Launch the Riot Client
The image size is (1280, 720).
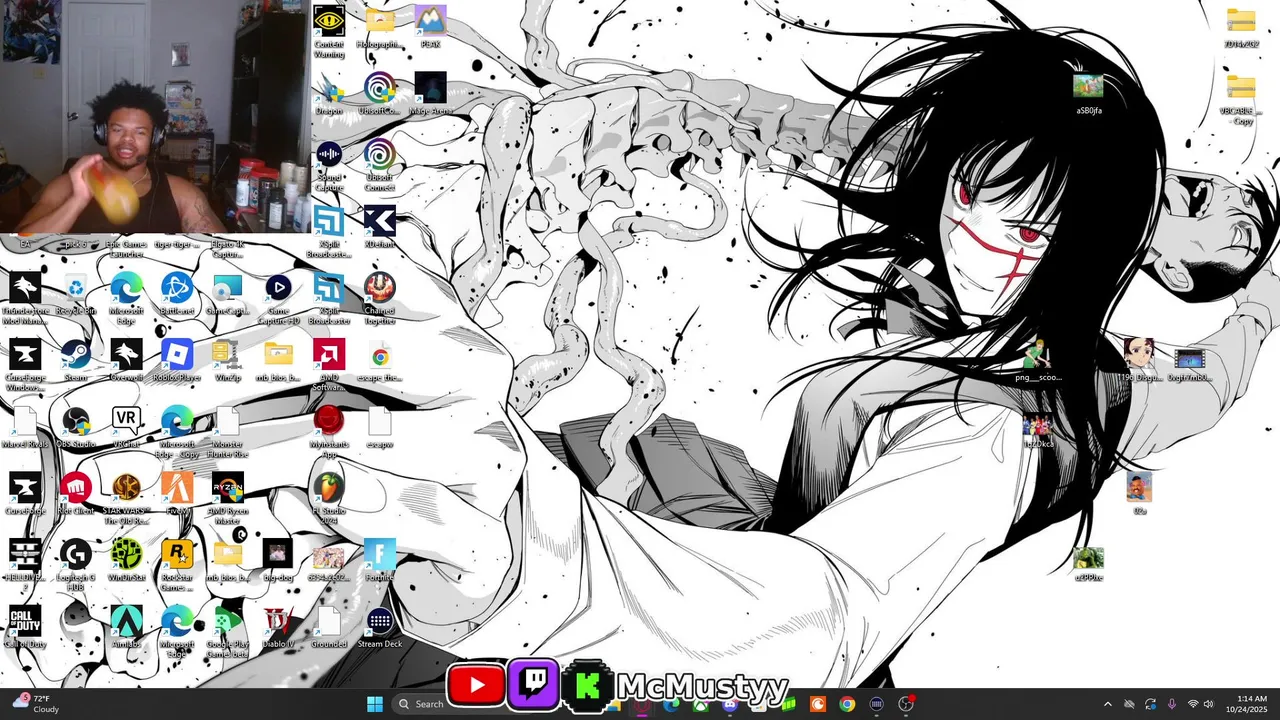76,494
